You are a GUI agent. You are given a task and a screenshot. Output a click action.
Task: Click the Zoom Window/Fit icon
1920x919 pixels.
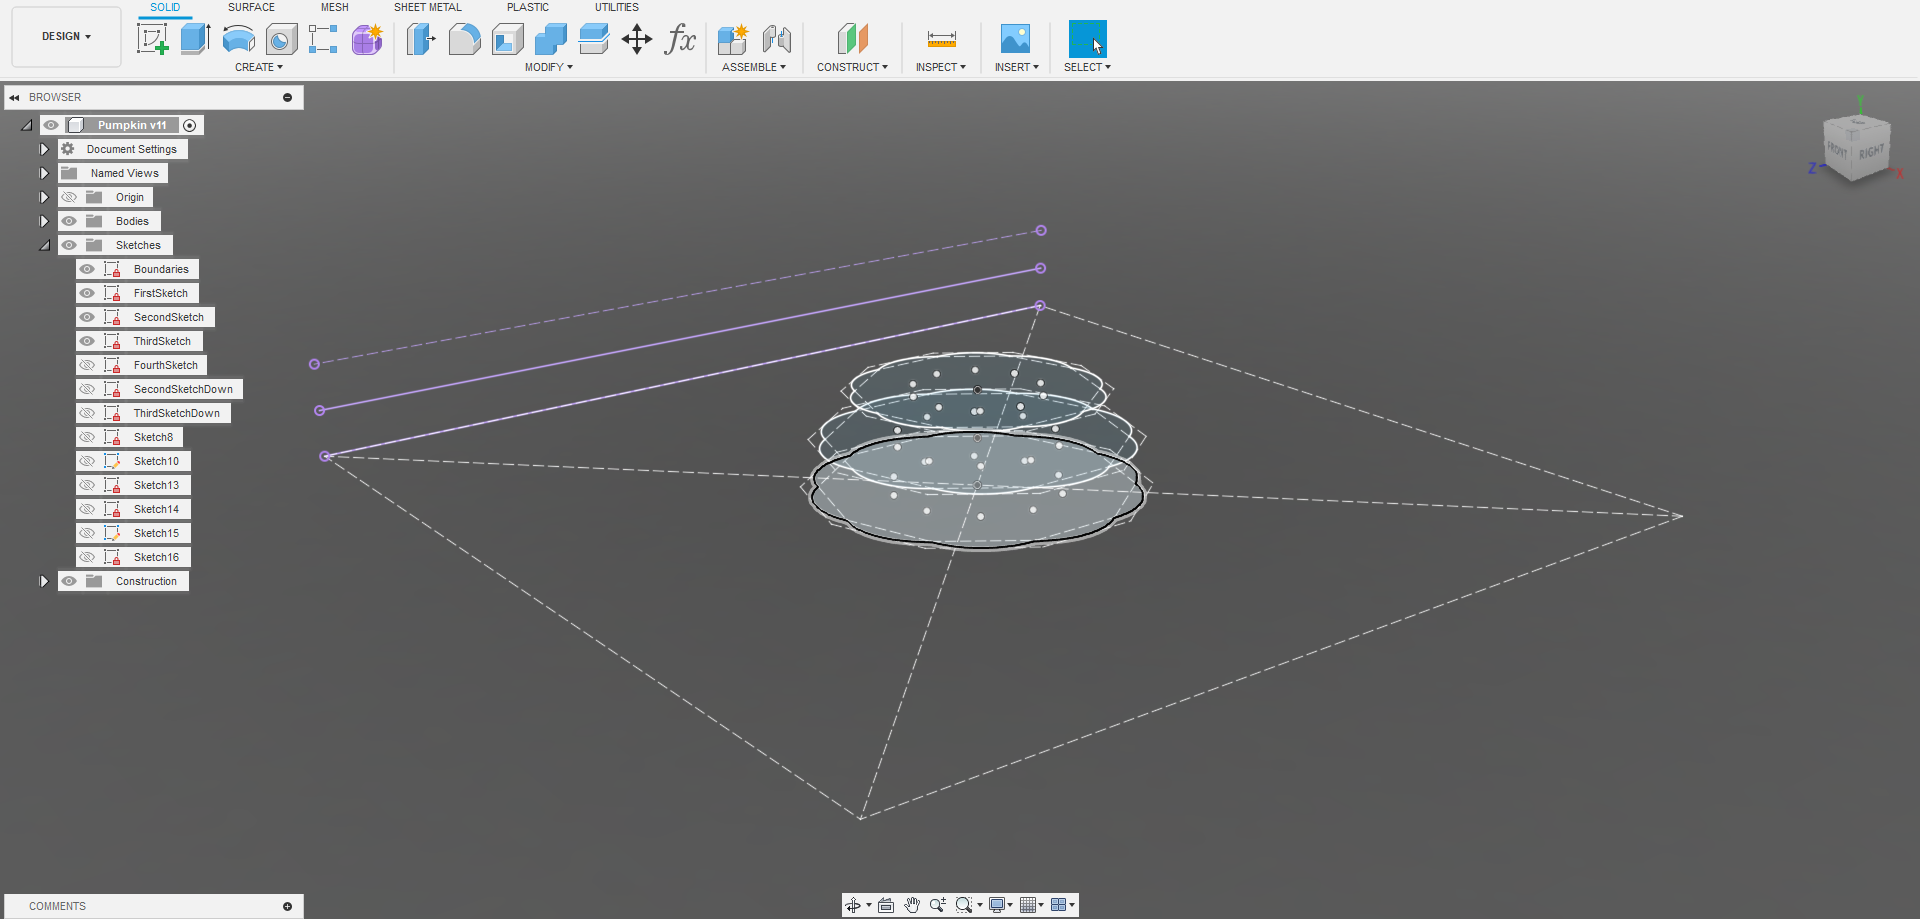coord(964,905)
